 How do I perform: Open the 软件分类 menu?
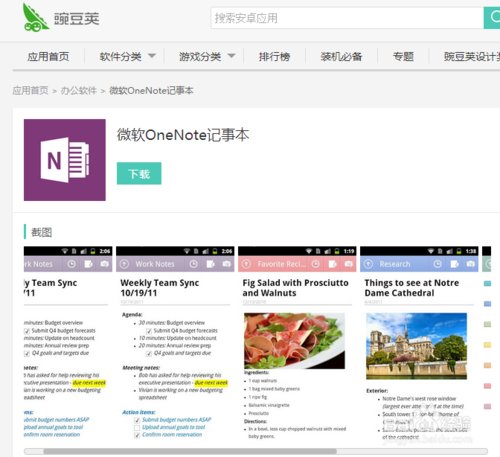coord(120,57)
